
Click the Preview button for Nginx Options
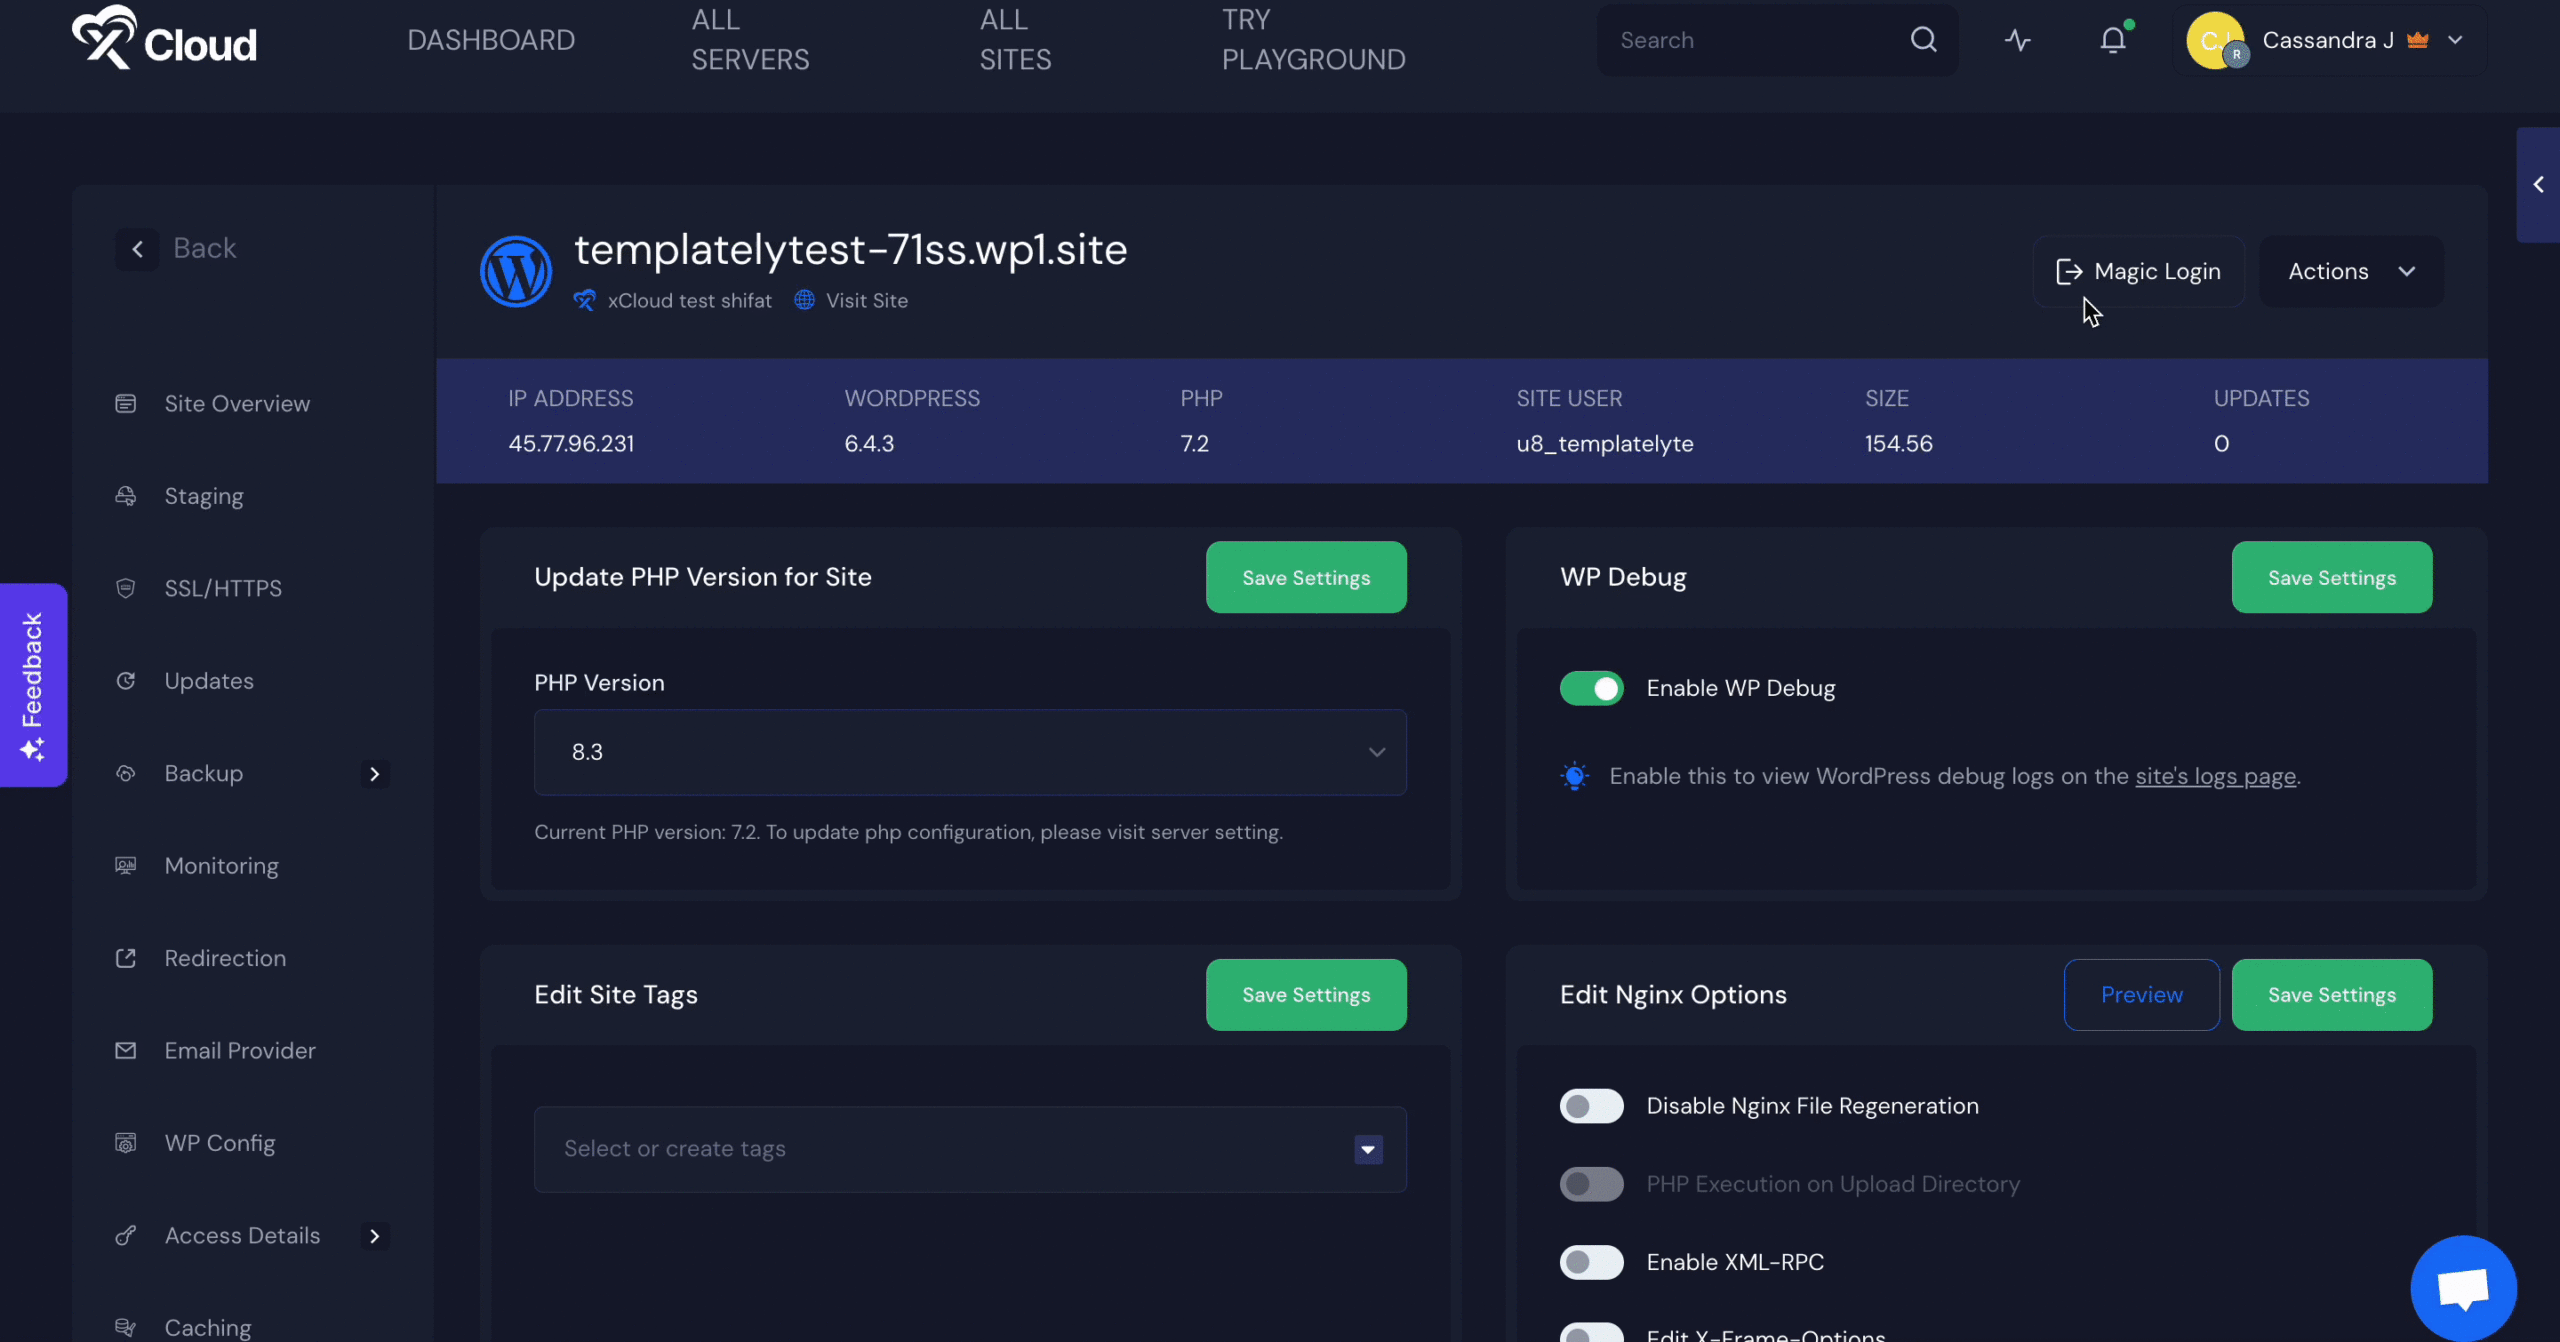pyautogui.click(x=2141, y=995)
